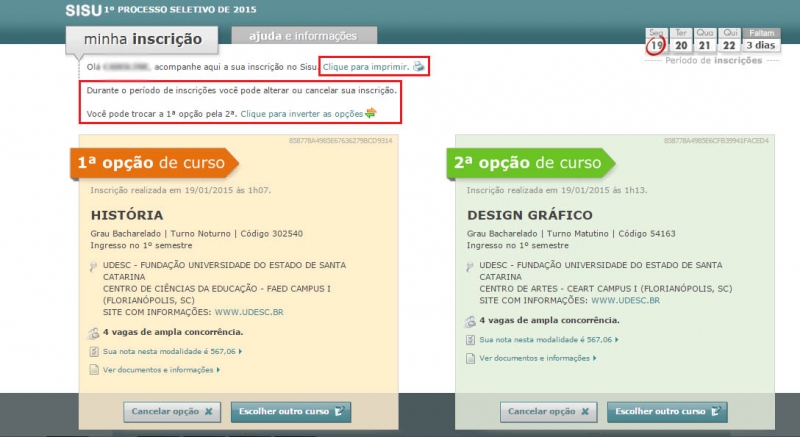
Task: Cancel the Design Gráfico second course option
Action: point(547,411)
